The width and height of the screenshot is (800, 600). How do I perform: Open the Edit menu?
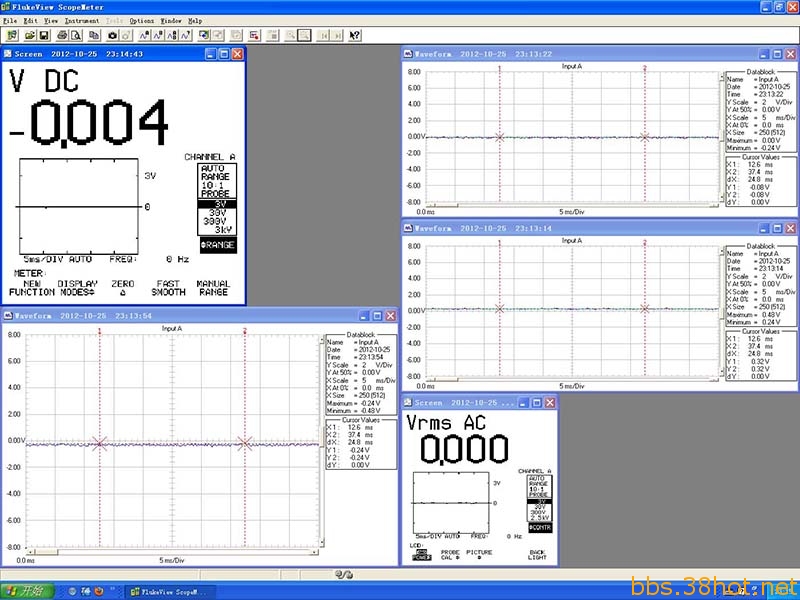pos(31,21)
